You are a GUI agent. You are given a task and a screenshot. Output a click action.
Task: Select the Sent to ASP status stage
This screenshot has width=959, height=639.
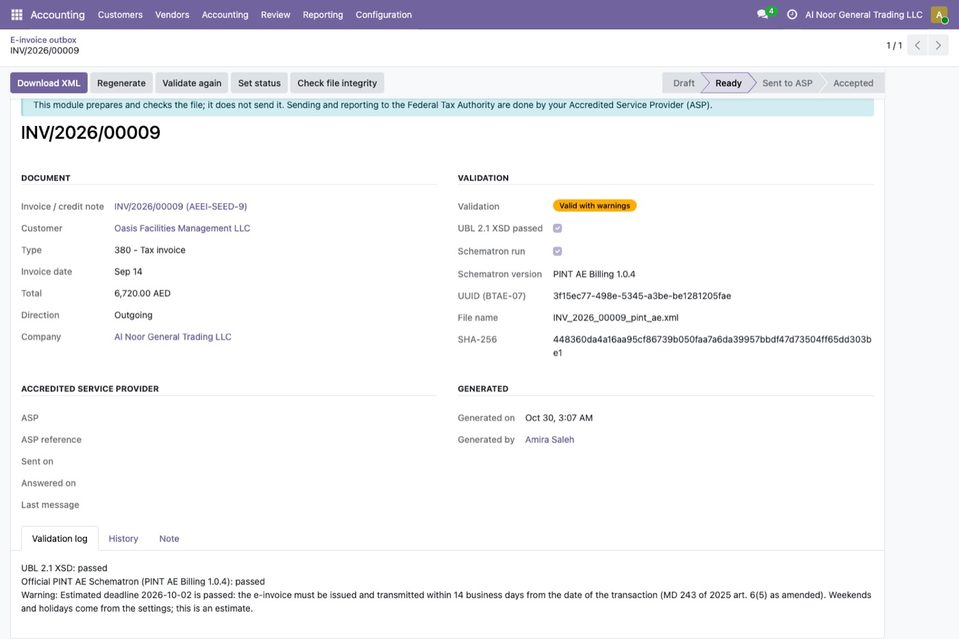pyautogui.click(x=787, y=83)
